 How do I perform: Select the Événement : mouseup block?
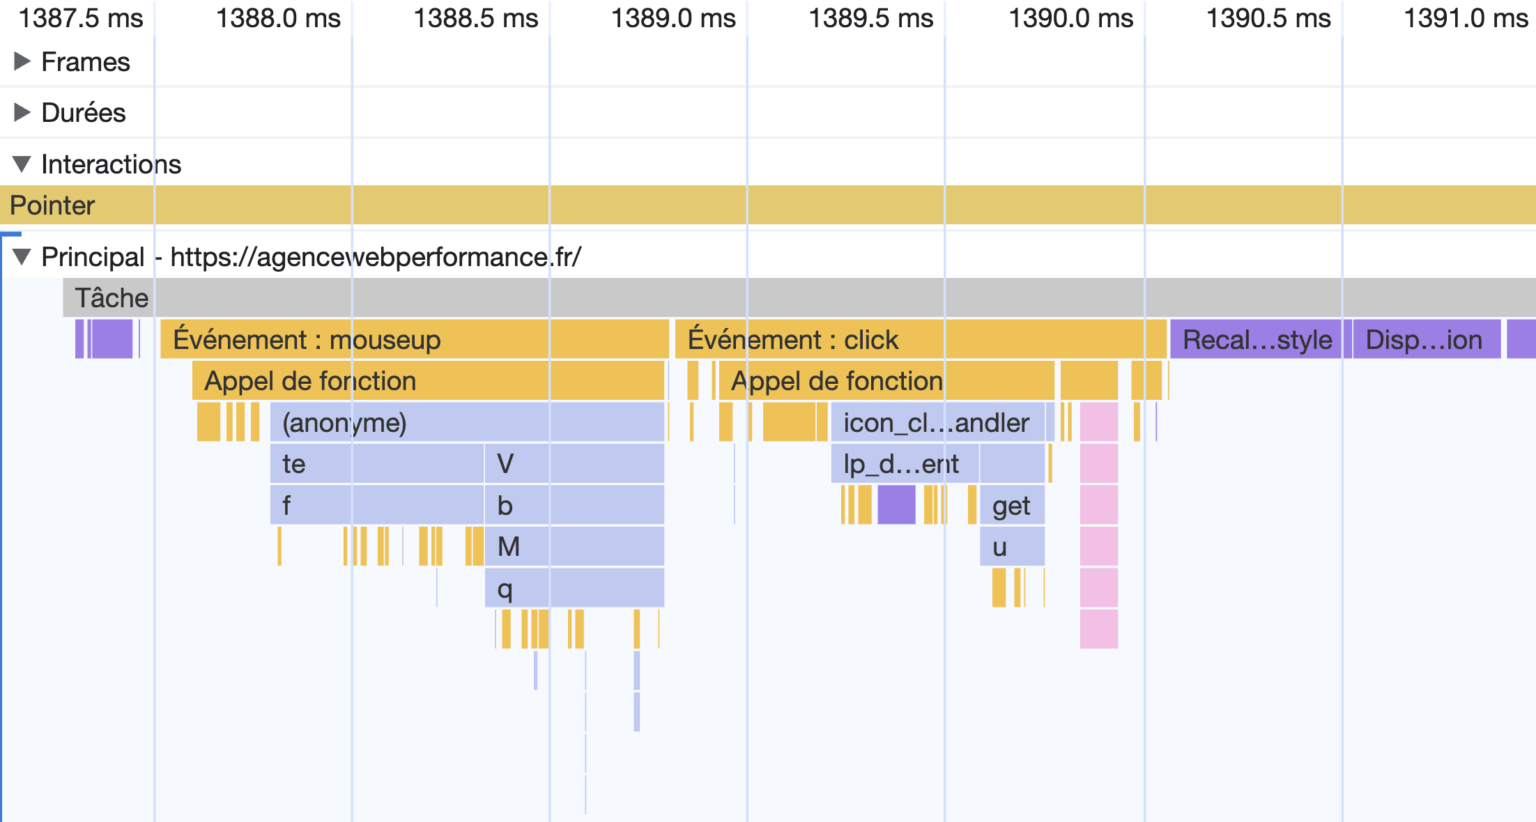pyautogui.click(x=414, y=340)
